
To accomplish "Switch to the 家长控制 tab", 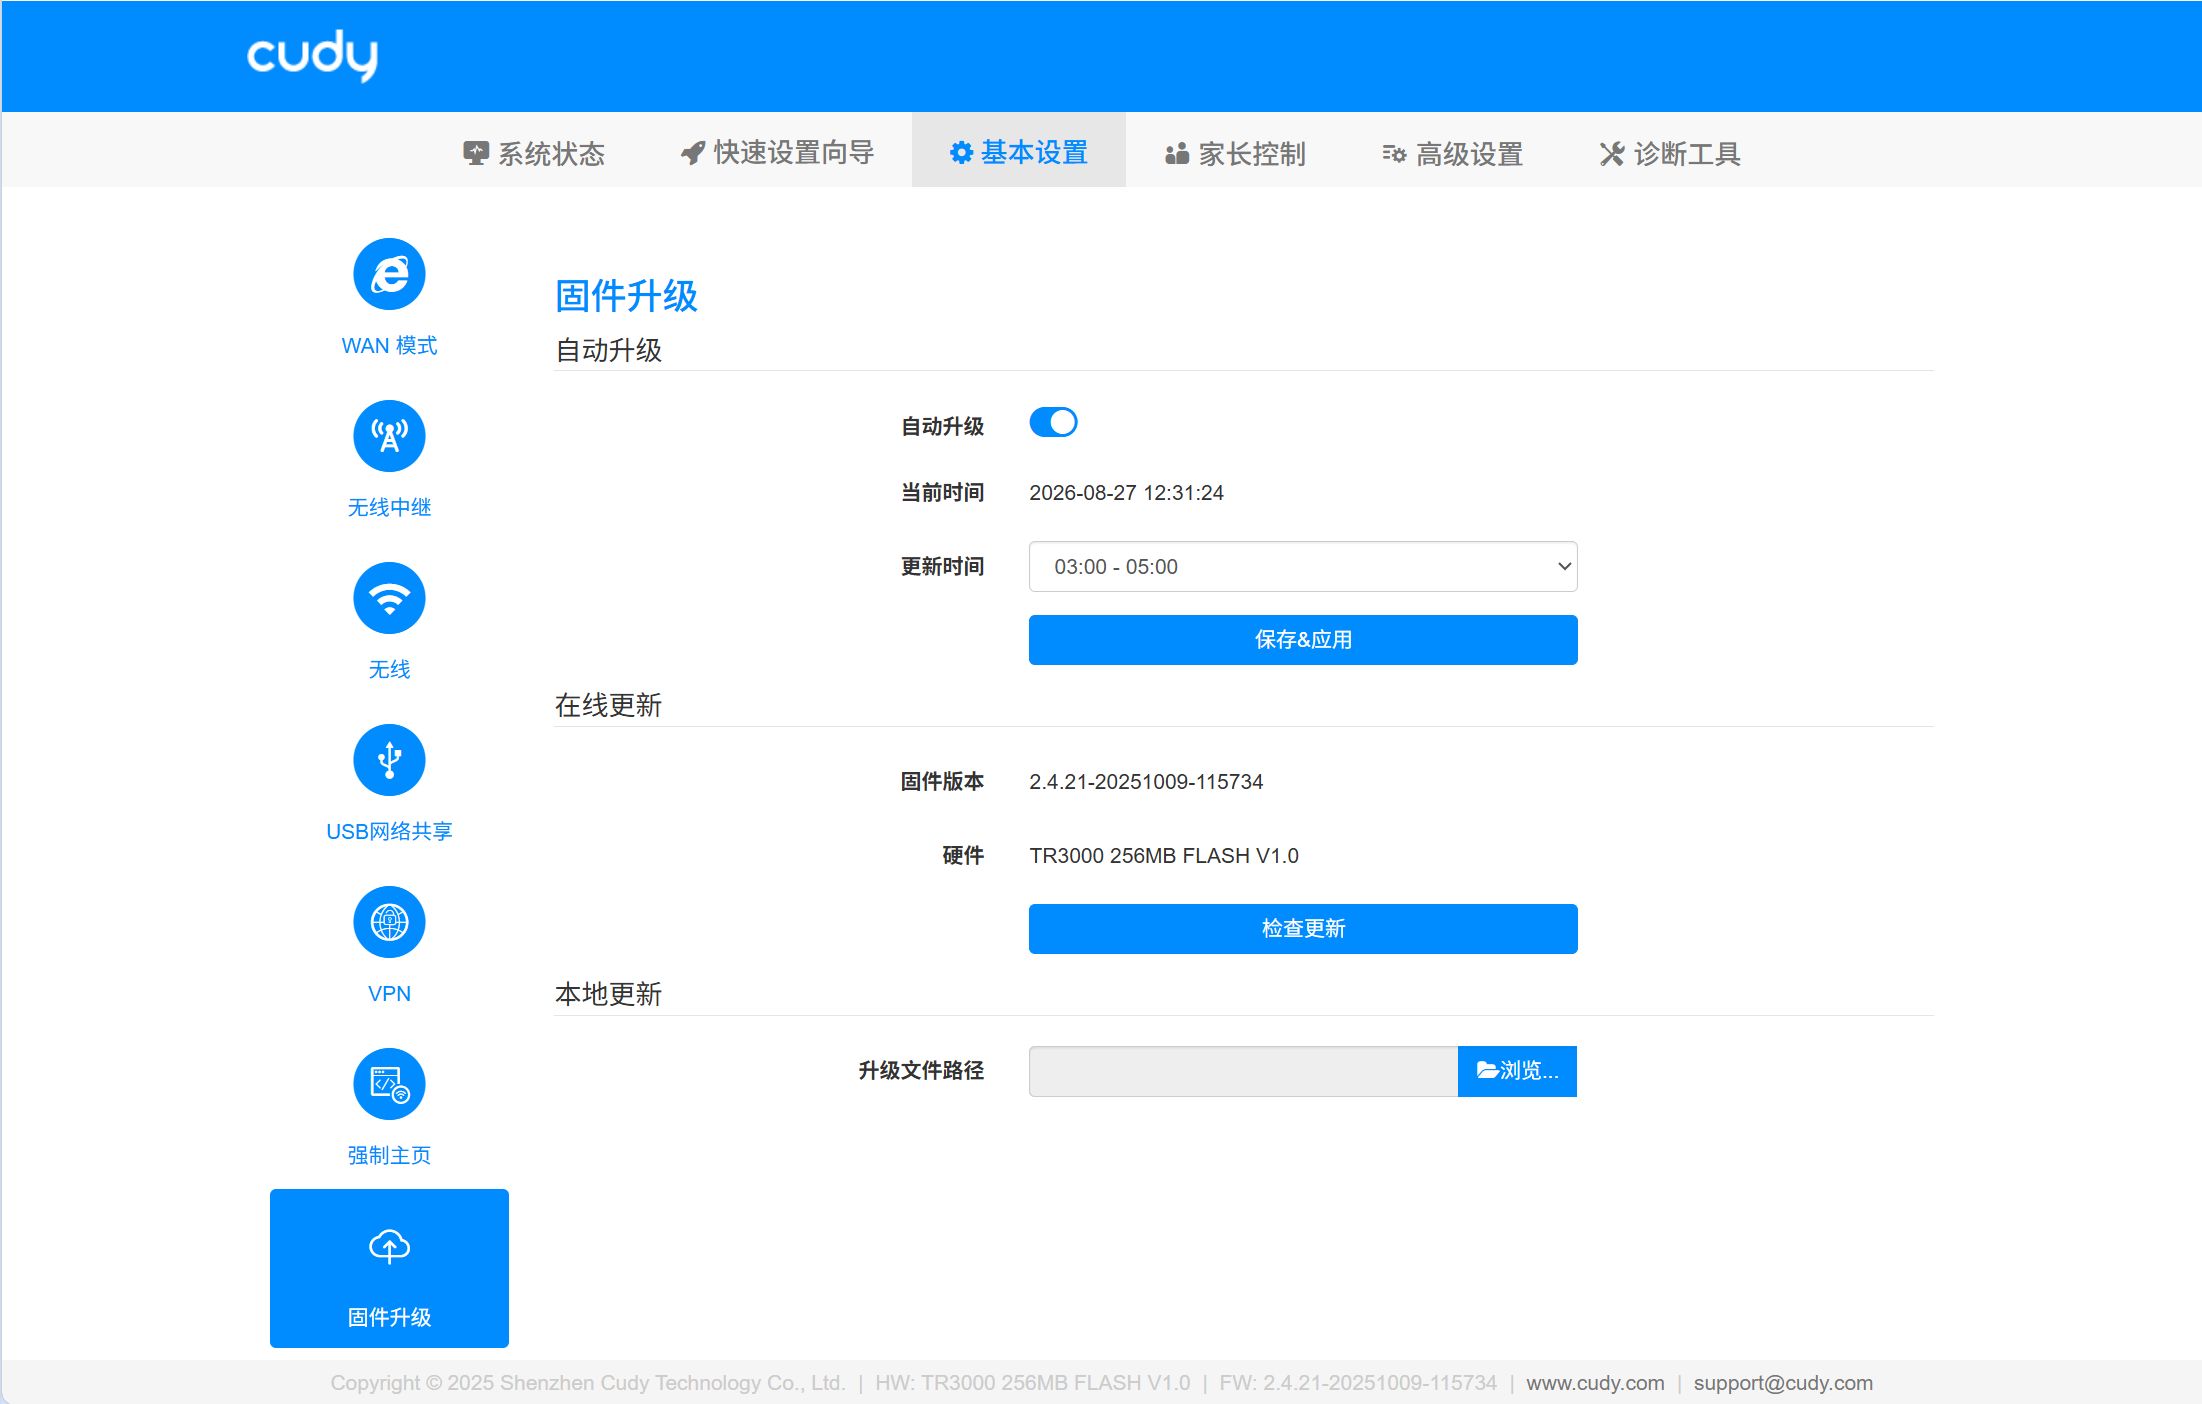I will (x=1235, y=153).
